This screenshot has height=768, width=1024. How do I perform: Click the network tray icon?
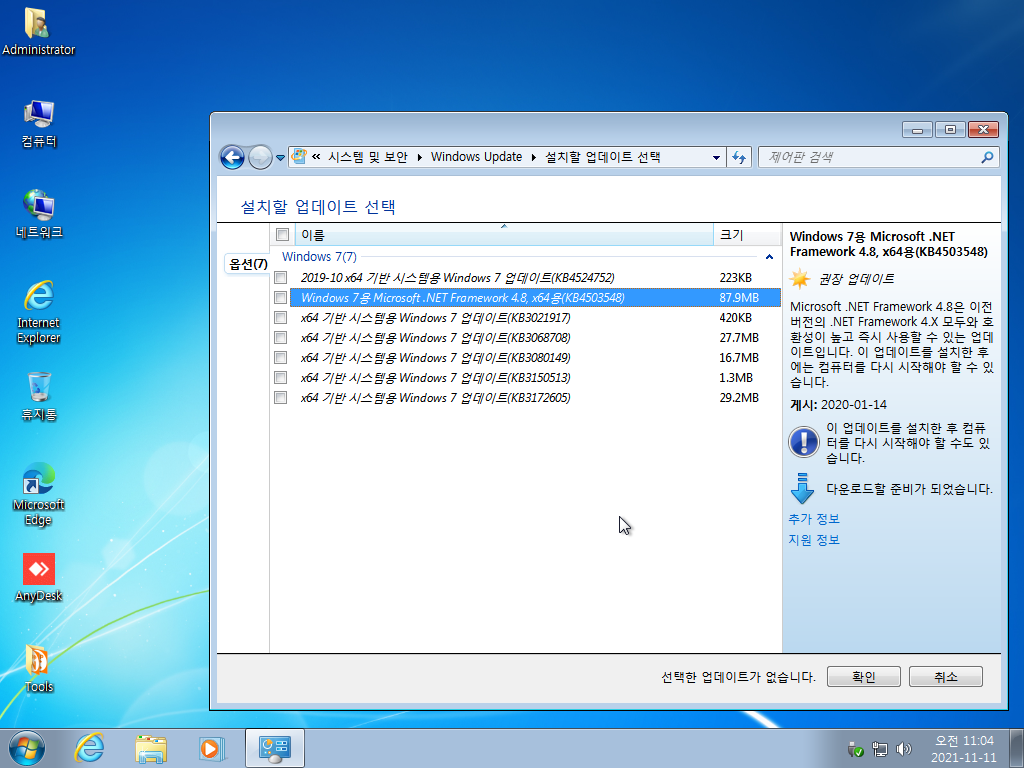pos(880,749)
